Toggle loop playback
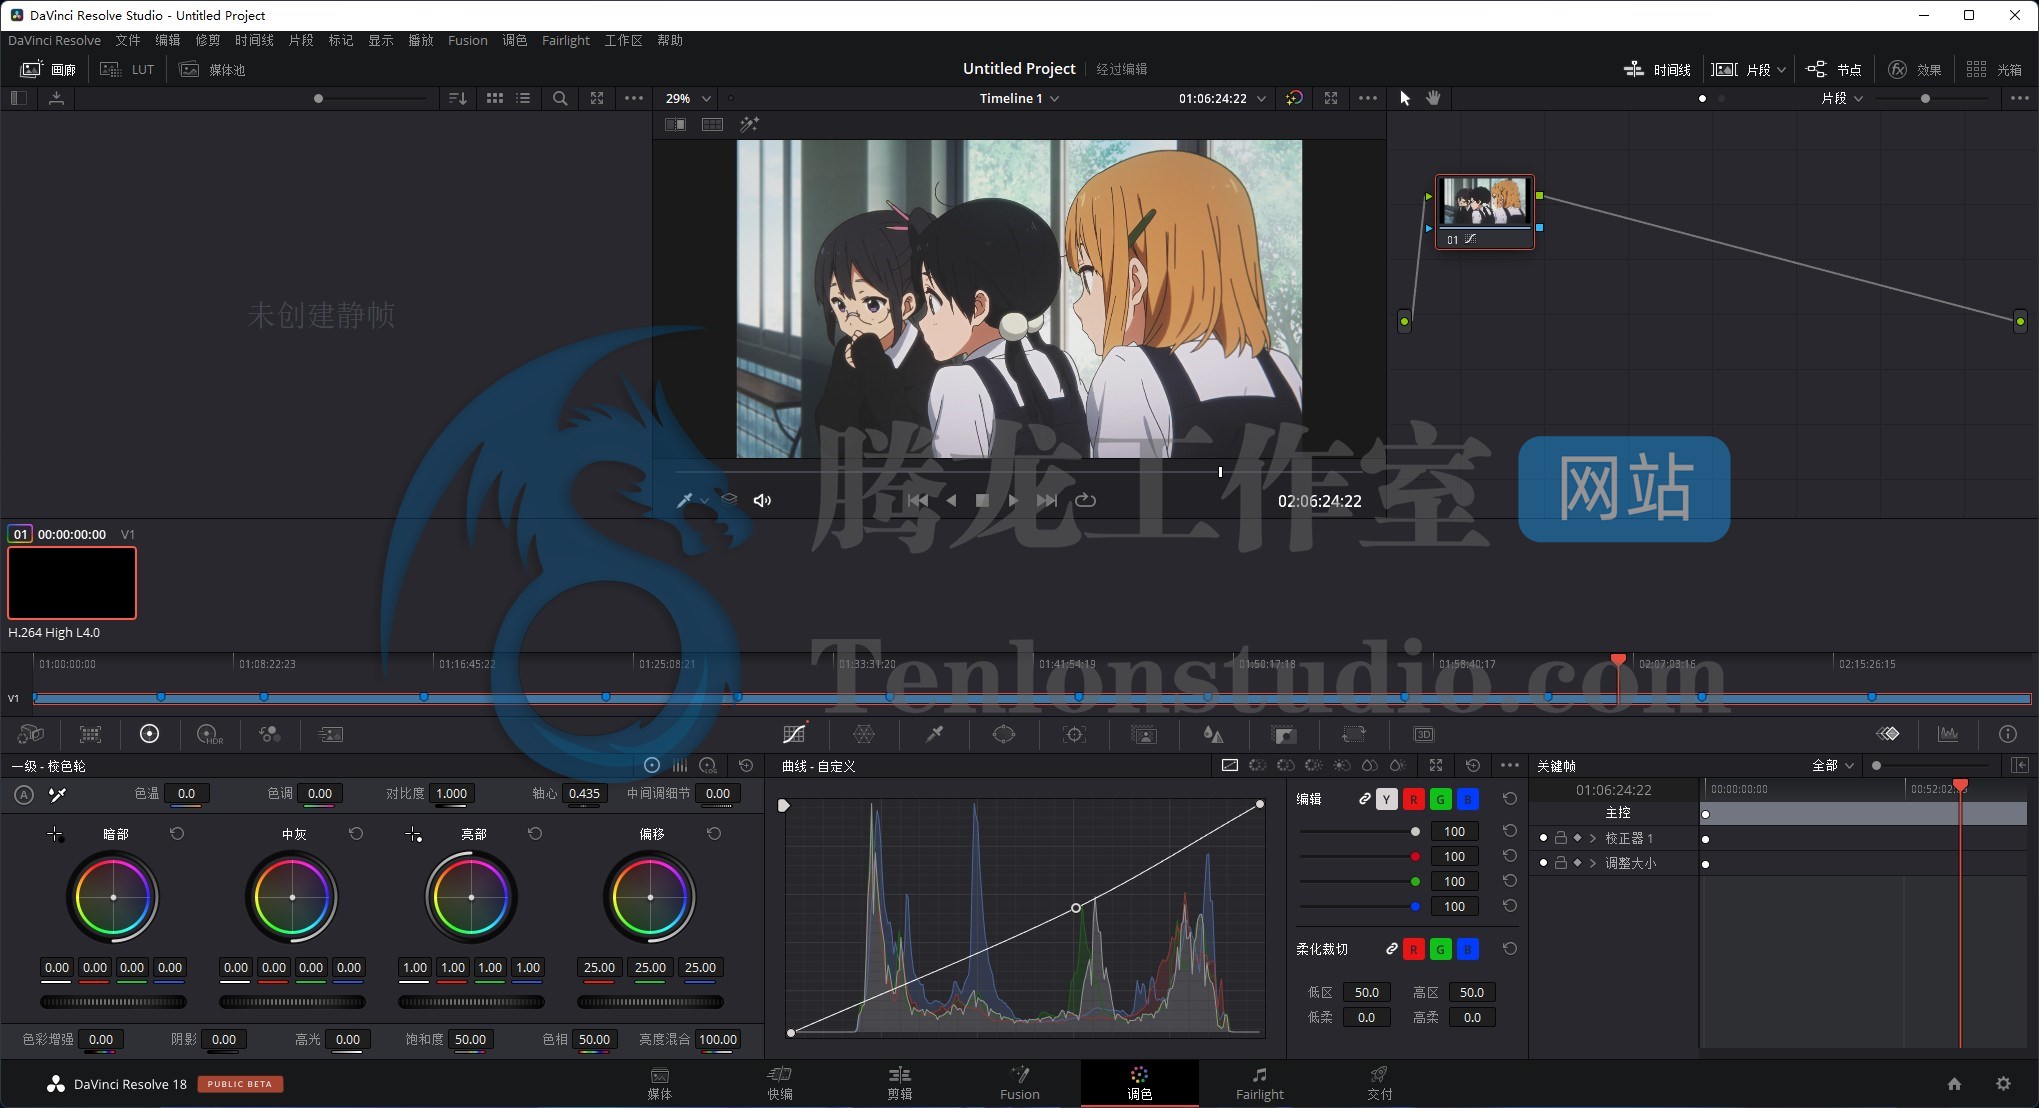The height and width of the screenshot is (1108, 2039). tap(1085, 500)
